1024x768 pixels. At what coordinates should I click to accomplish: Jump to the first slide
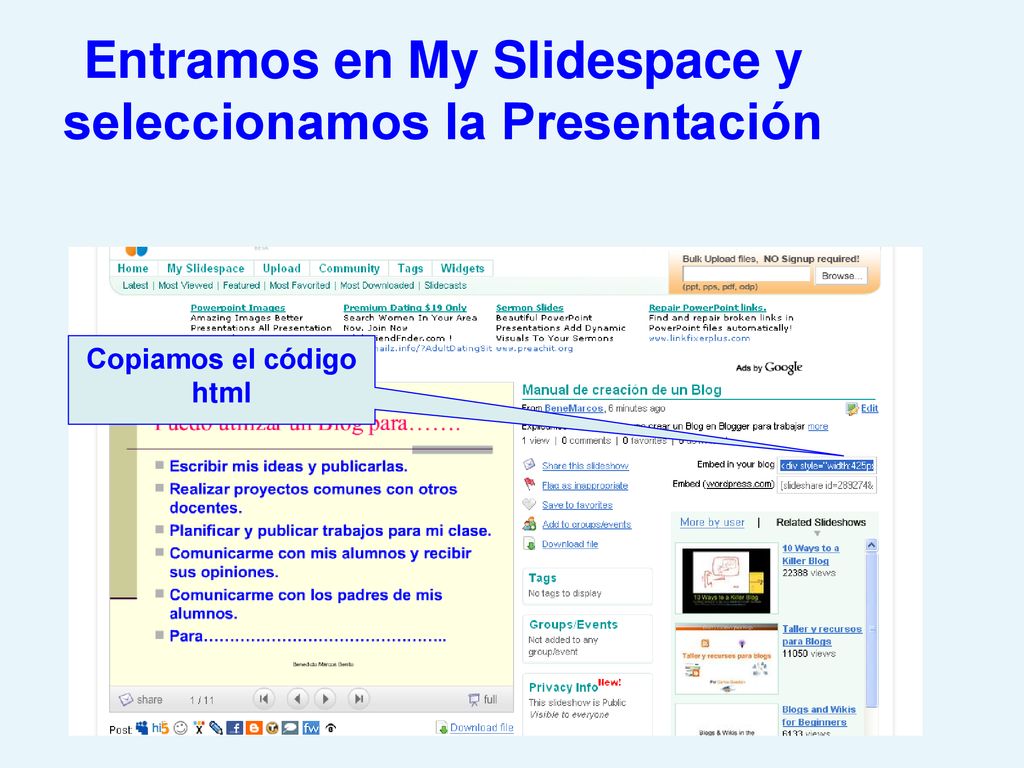pos(264,699)
